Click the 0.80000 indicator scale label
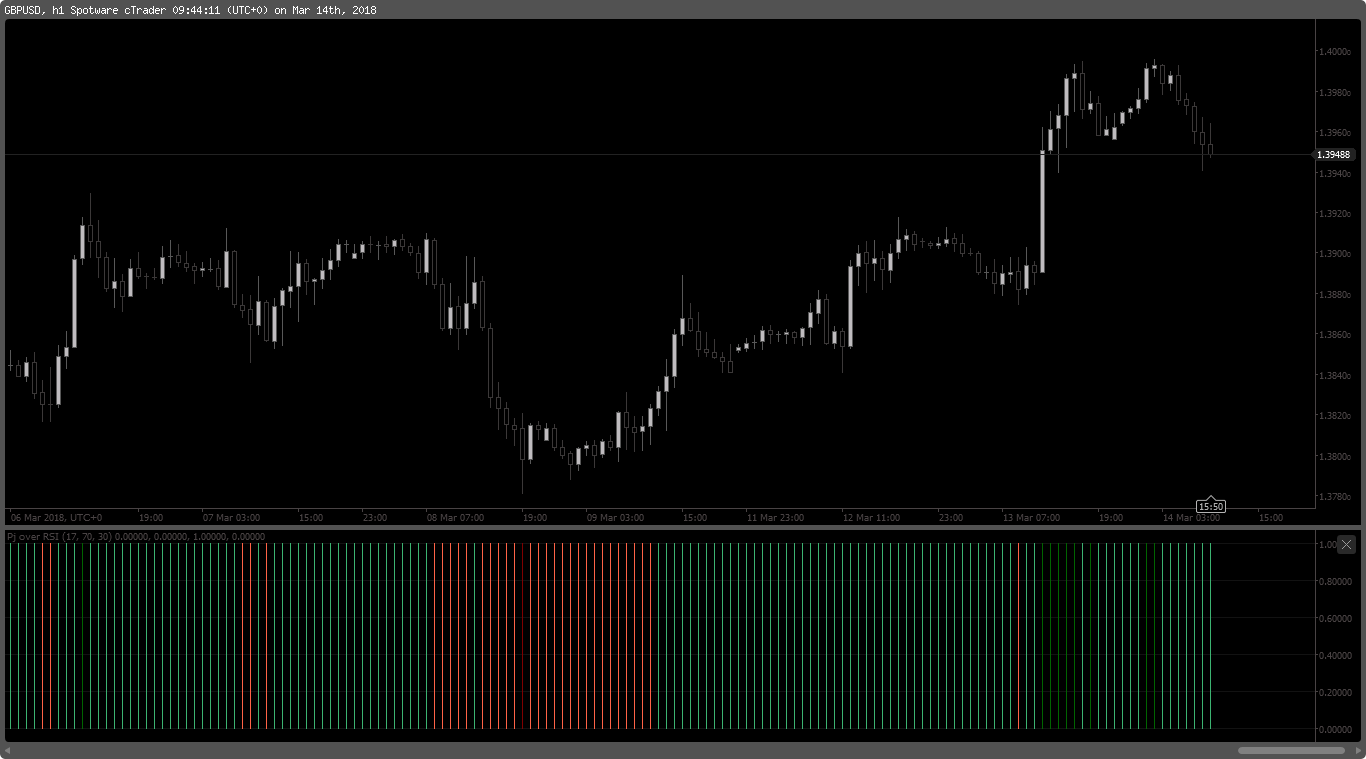 (x=1334, y=582)
